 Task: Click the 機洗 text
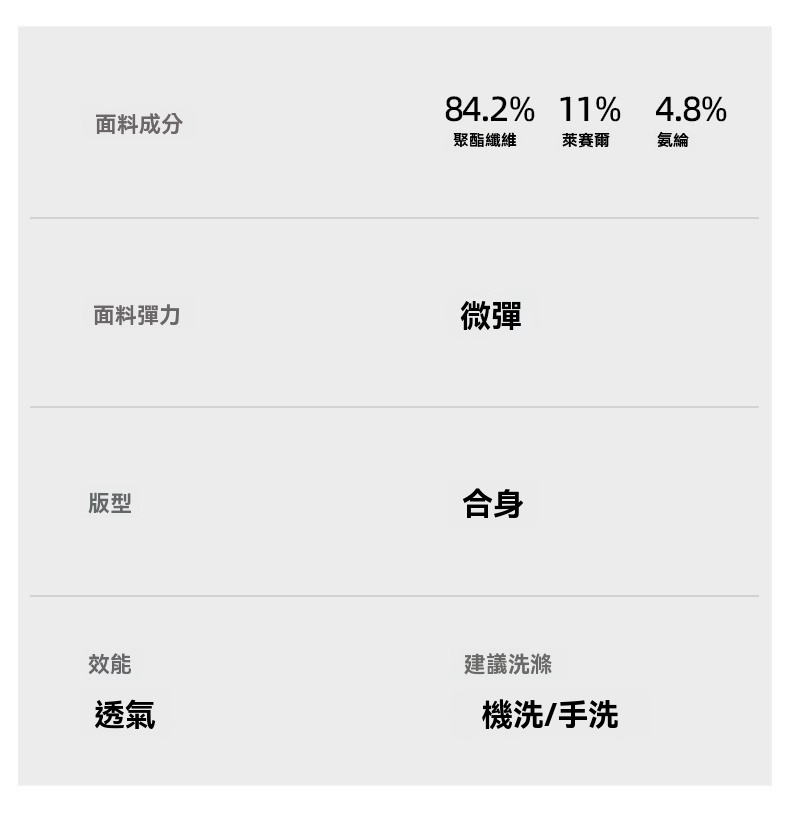pos(512,715)
